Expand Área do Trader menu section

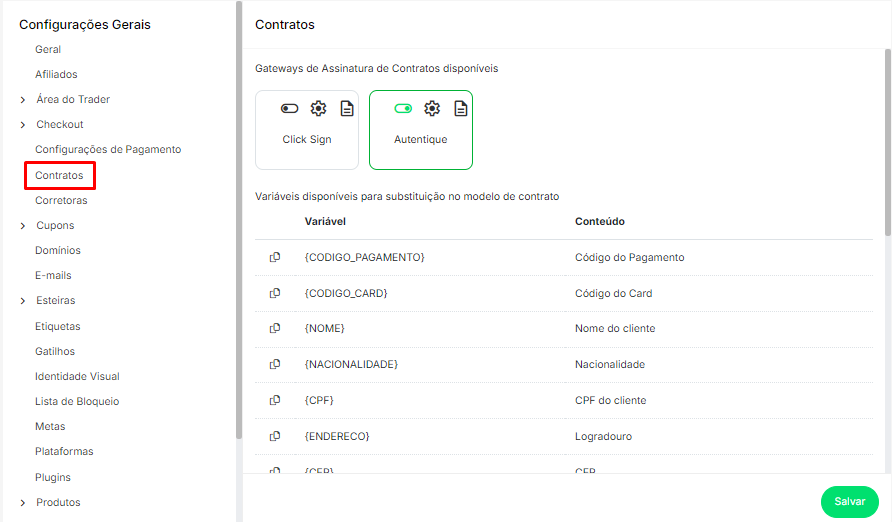tap(23, 100)
